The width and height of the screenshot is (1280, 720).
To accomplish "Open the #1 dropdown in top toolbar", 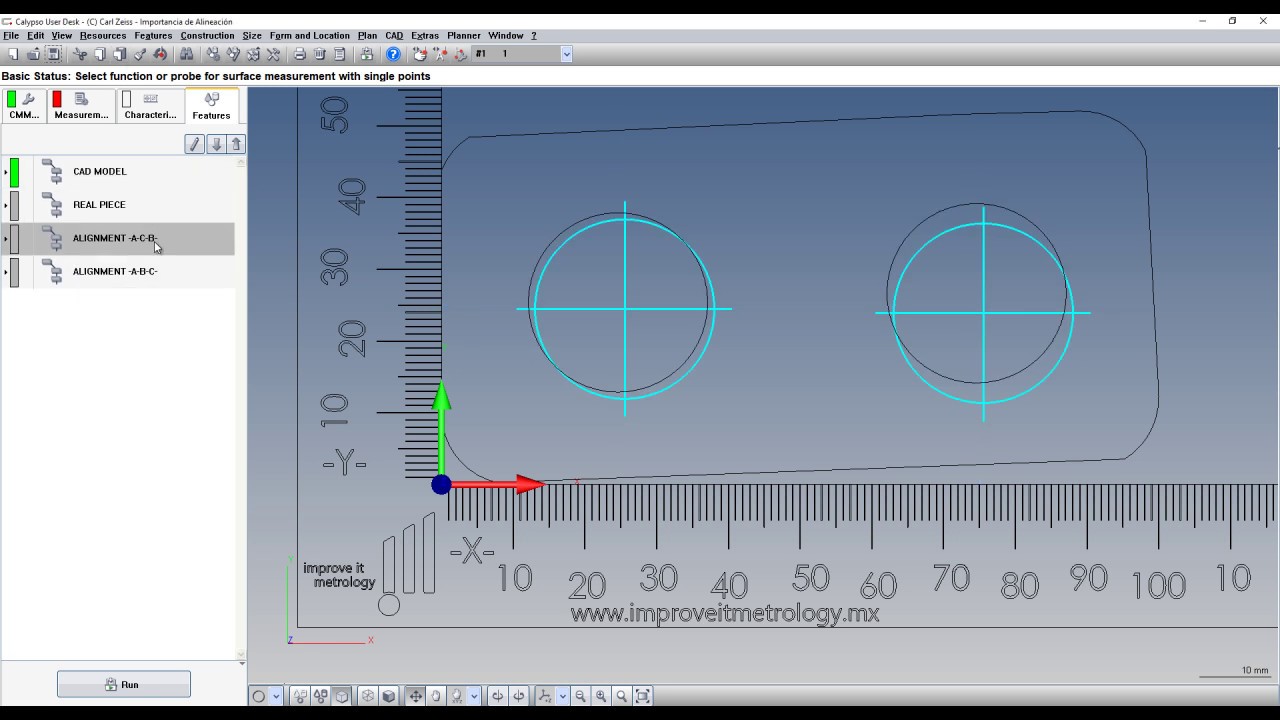I will pos(566,54).
